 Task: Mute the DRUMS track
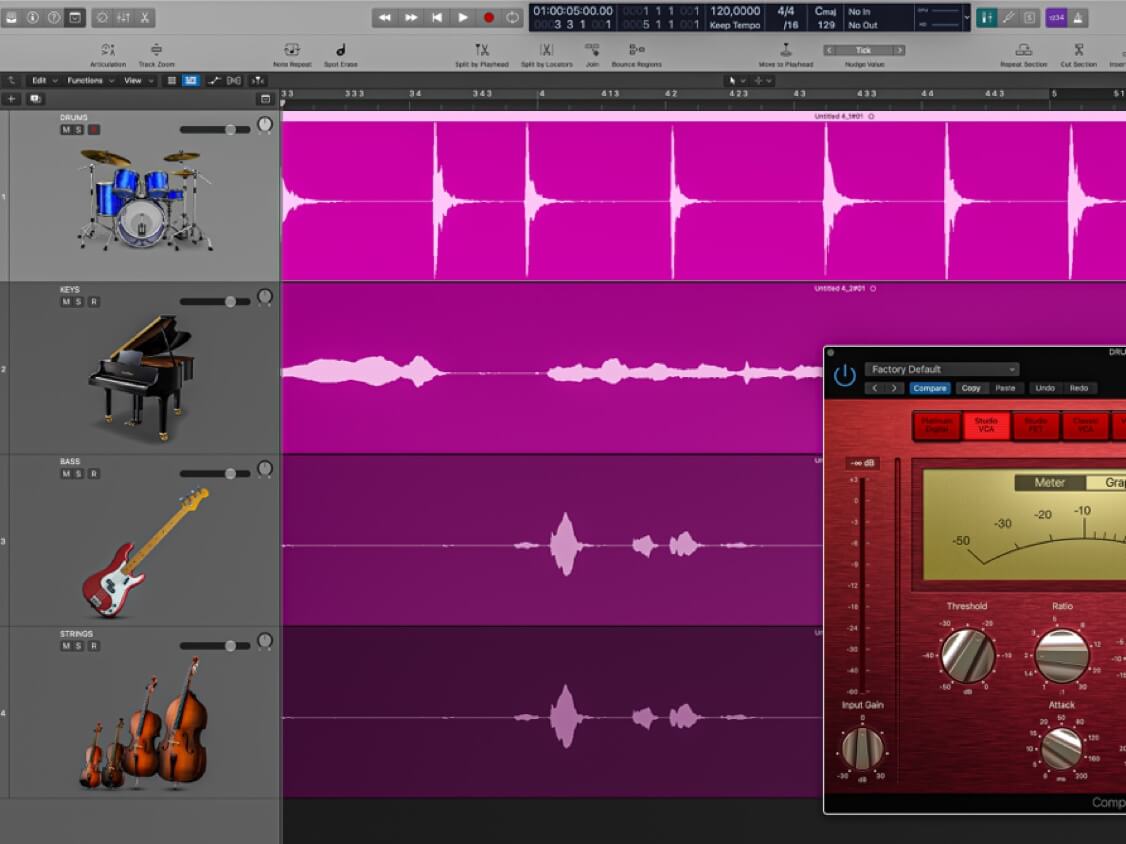coord(66,130)
